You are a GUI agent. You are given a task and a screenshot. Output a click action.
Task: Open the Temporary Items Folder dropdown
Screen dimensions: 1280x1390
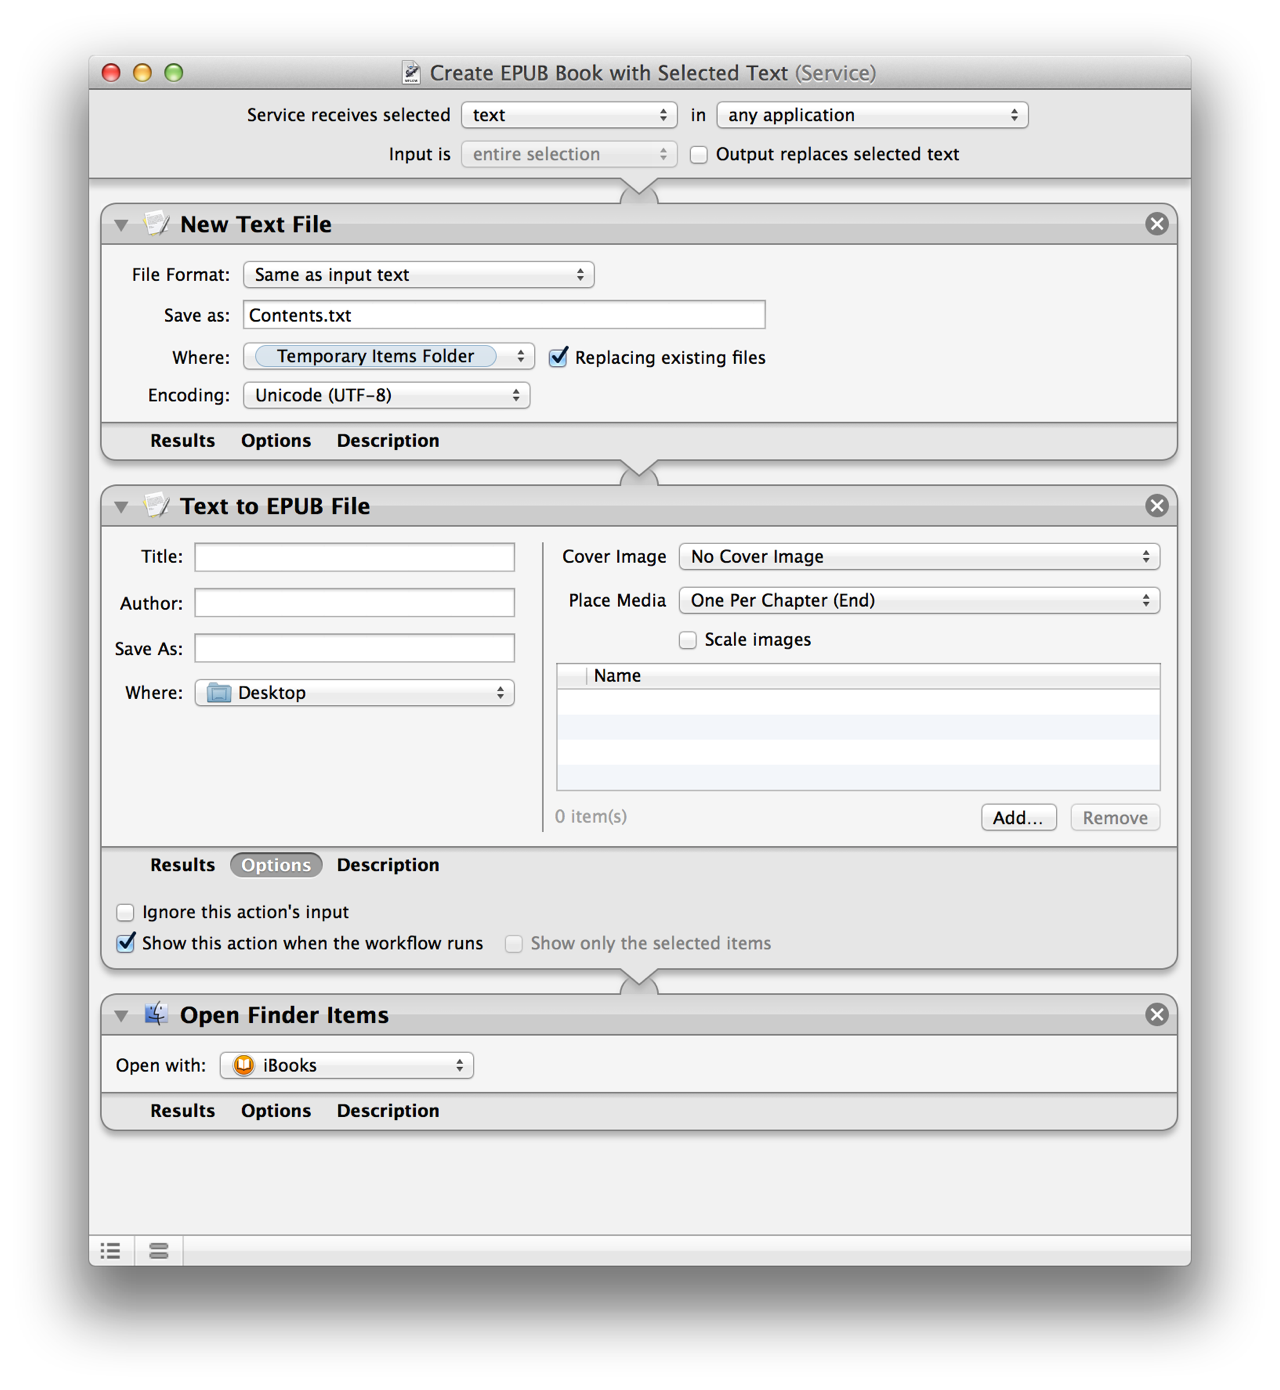tap(389, 356)
